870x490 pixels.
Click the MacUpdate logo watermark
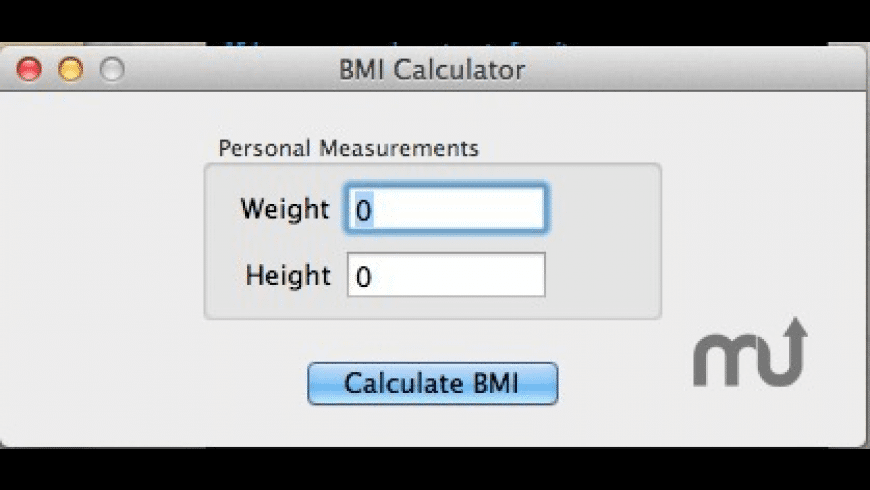(750, 352)
